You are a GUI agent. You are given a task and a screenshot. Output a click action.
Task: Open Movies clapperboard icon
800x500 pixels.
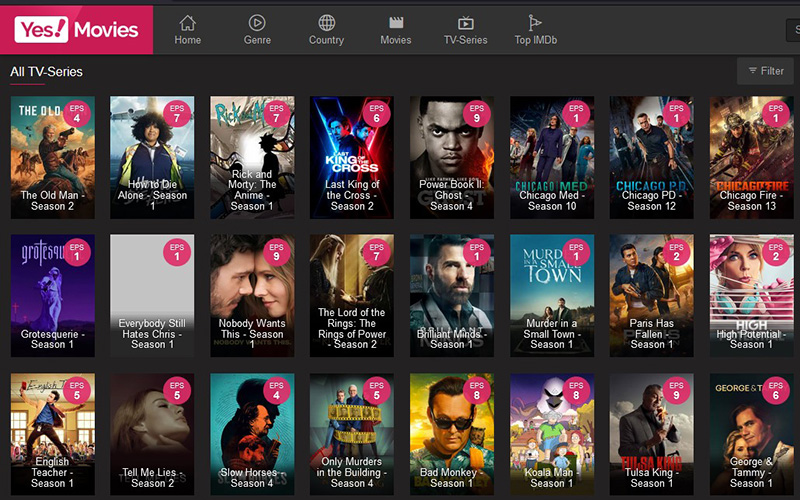click(x=396, y=23)
